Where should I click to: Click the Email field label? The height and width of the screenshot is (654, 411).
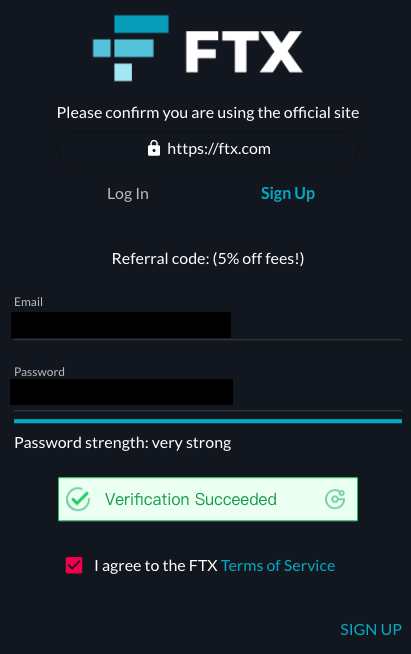pos(28,302)
